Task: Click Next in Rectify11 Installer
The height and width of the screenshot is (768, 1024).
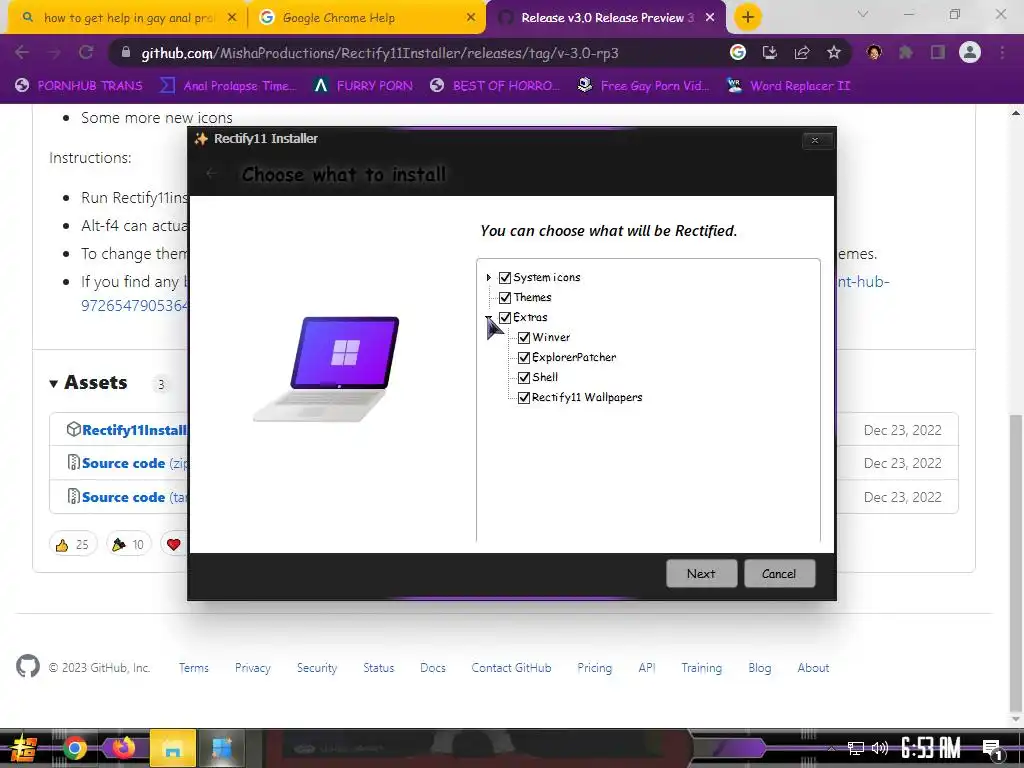Action: [701, 573]
